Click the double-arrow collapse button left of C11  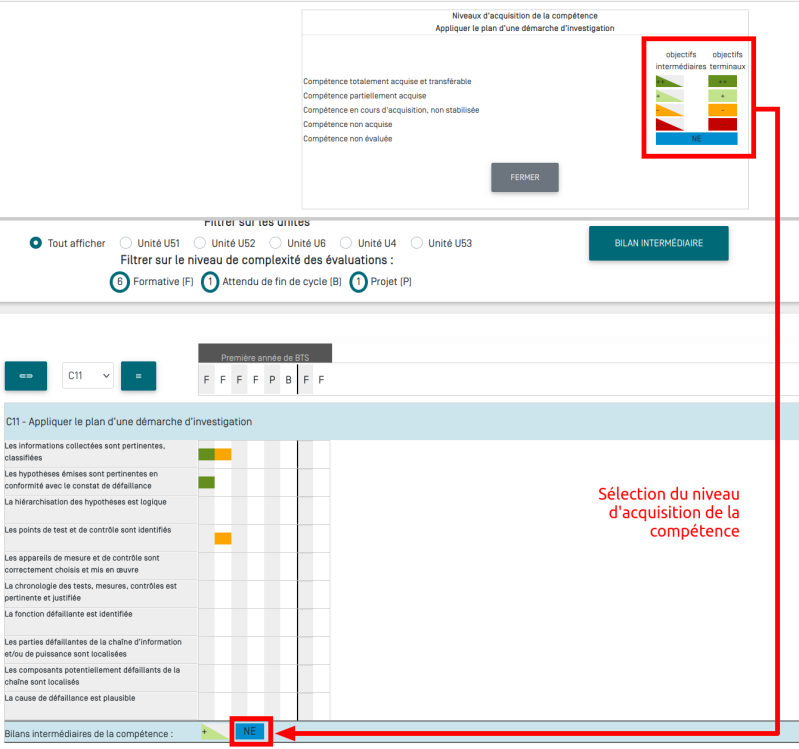[26, 376]
